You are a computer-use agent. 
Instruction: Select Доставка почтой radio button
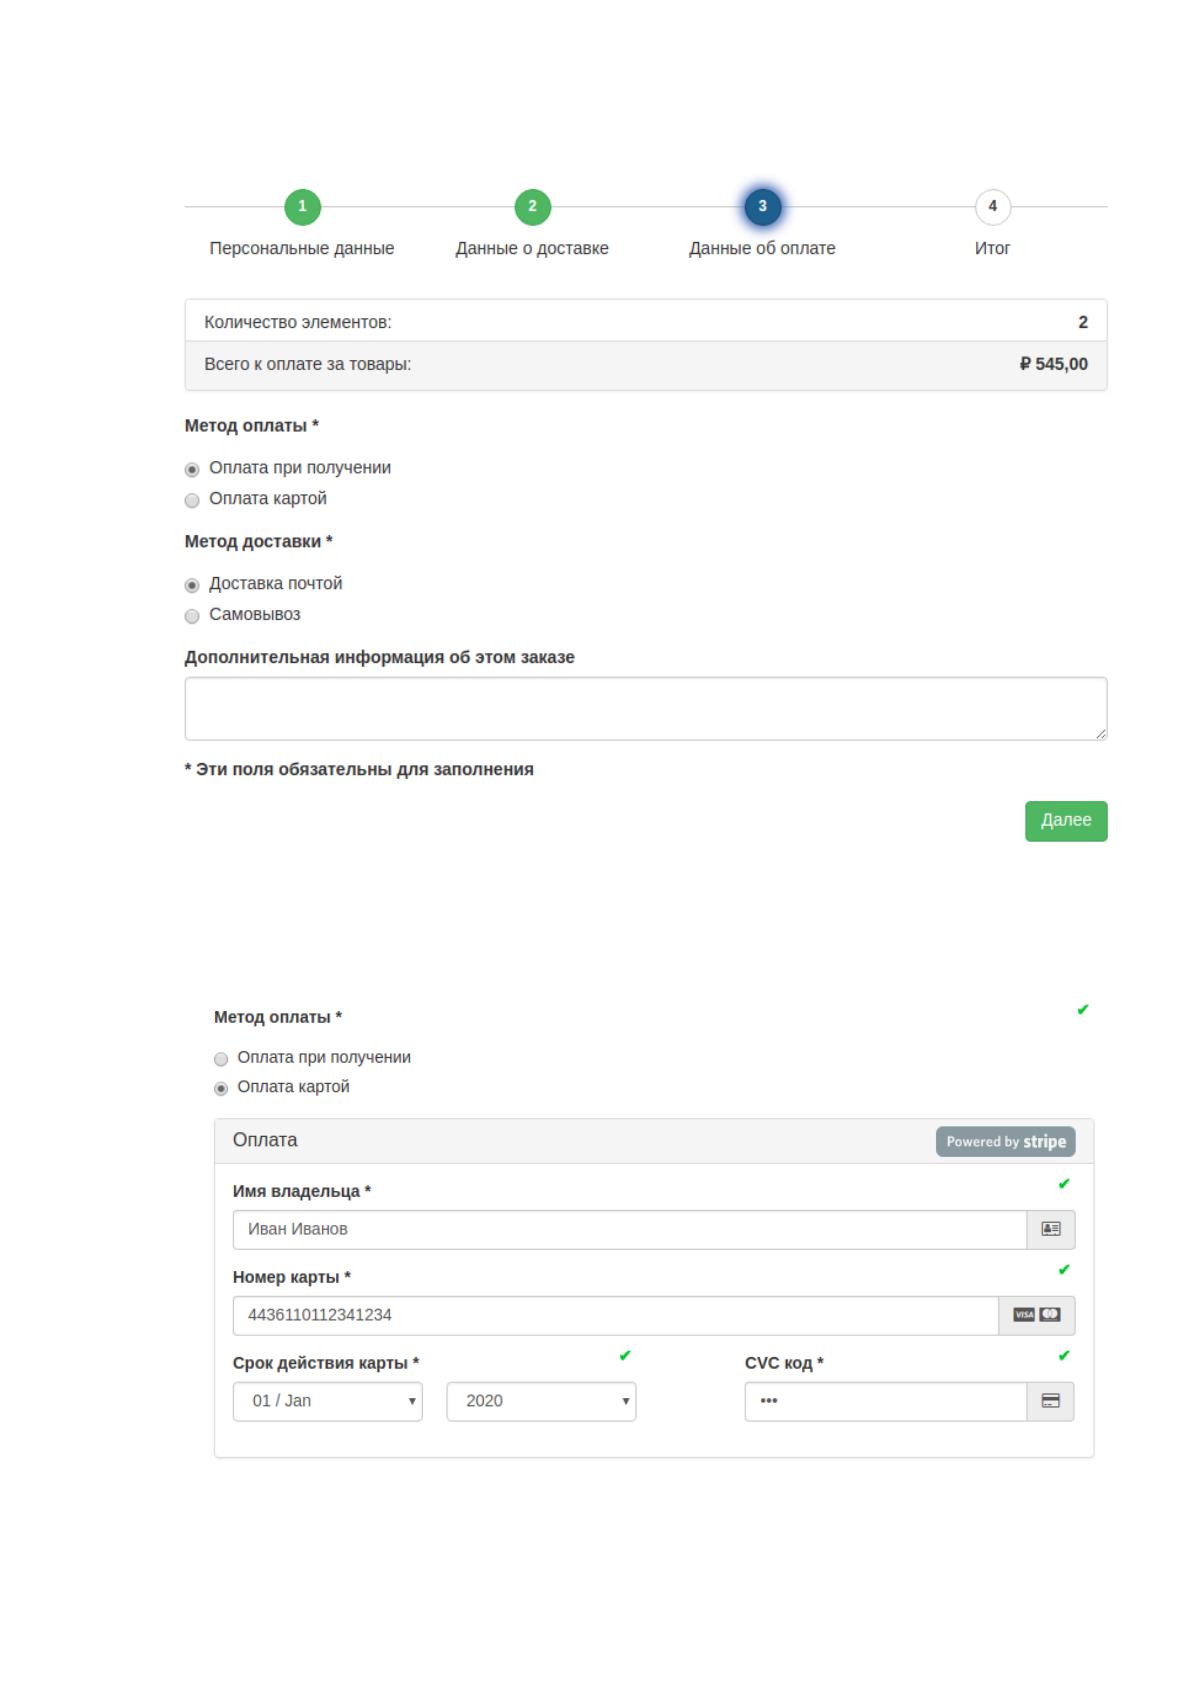[192, 585]
